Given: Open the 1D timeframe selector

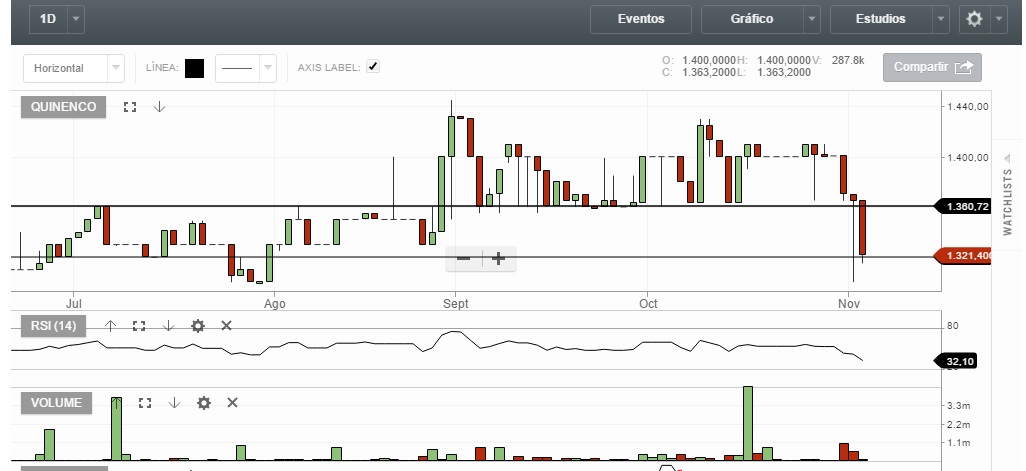Looking at the screenshot, I should tap(48, 19).
